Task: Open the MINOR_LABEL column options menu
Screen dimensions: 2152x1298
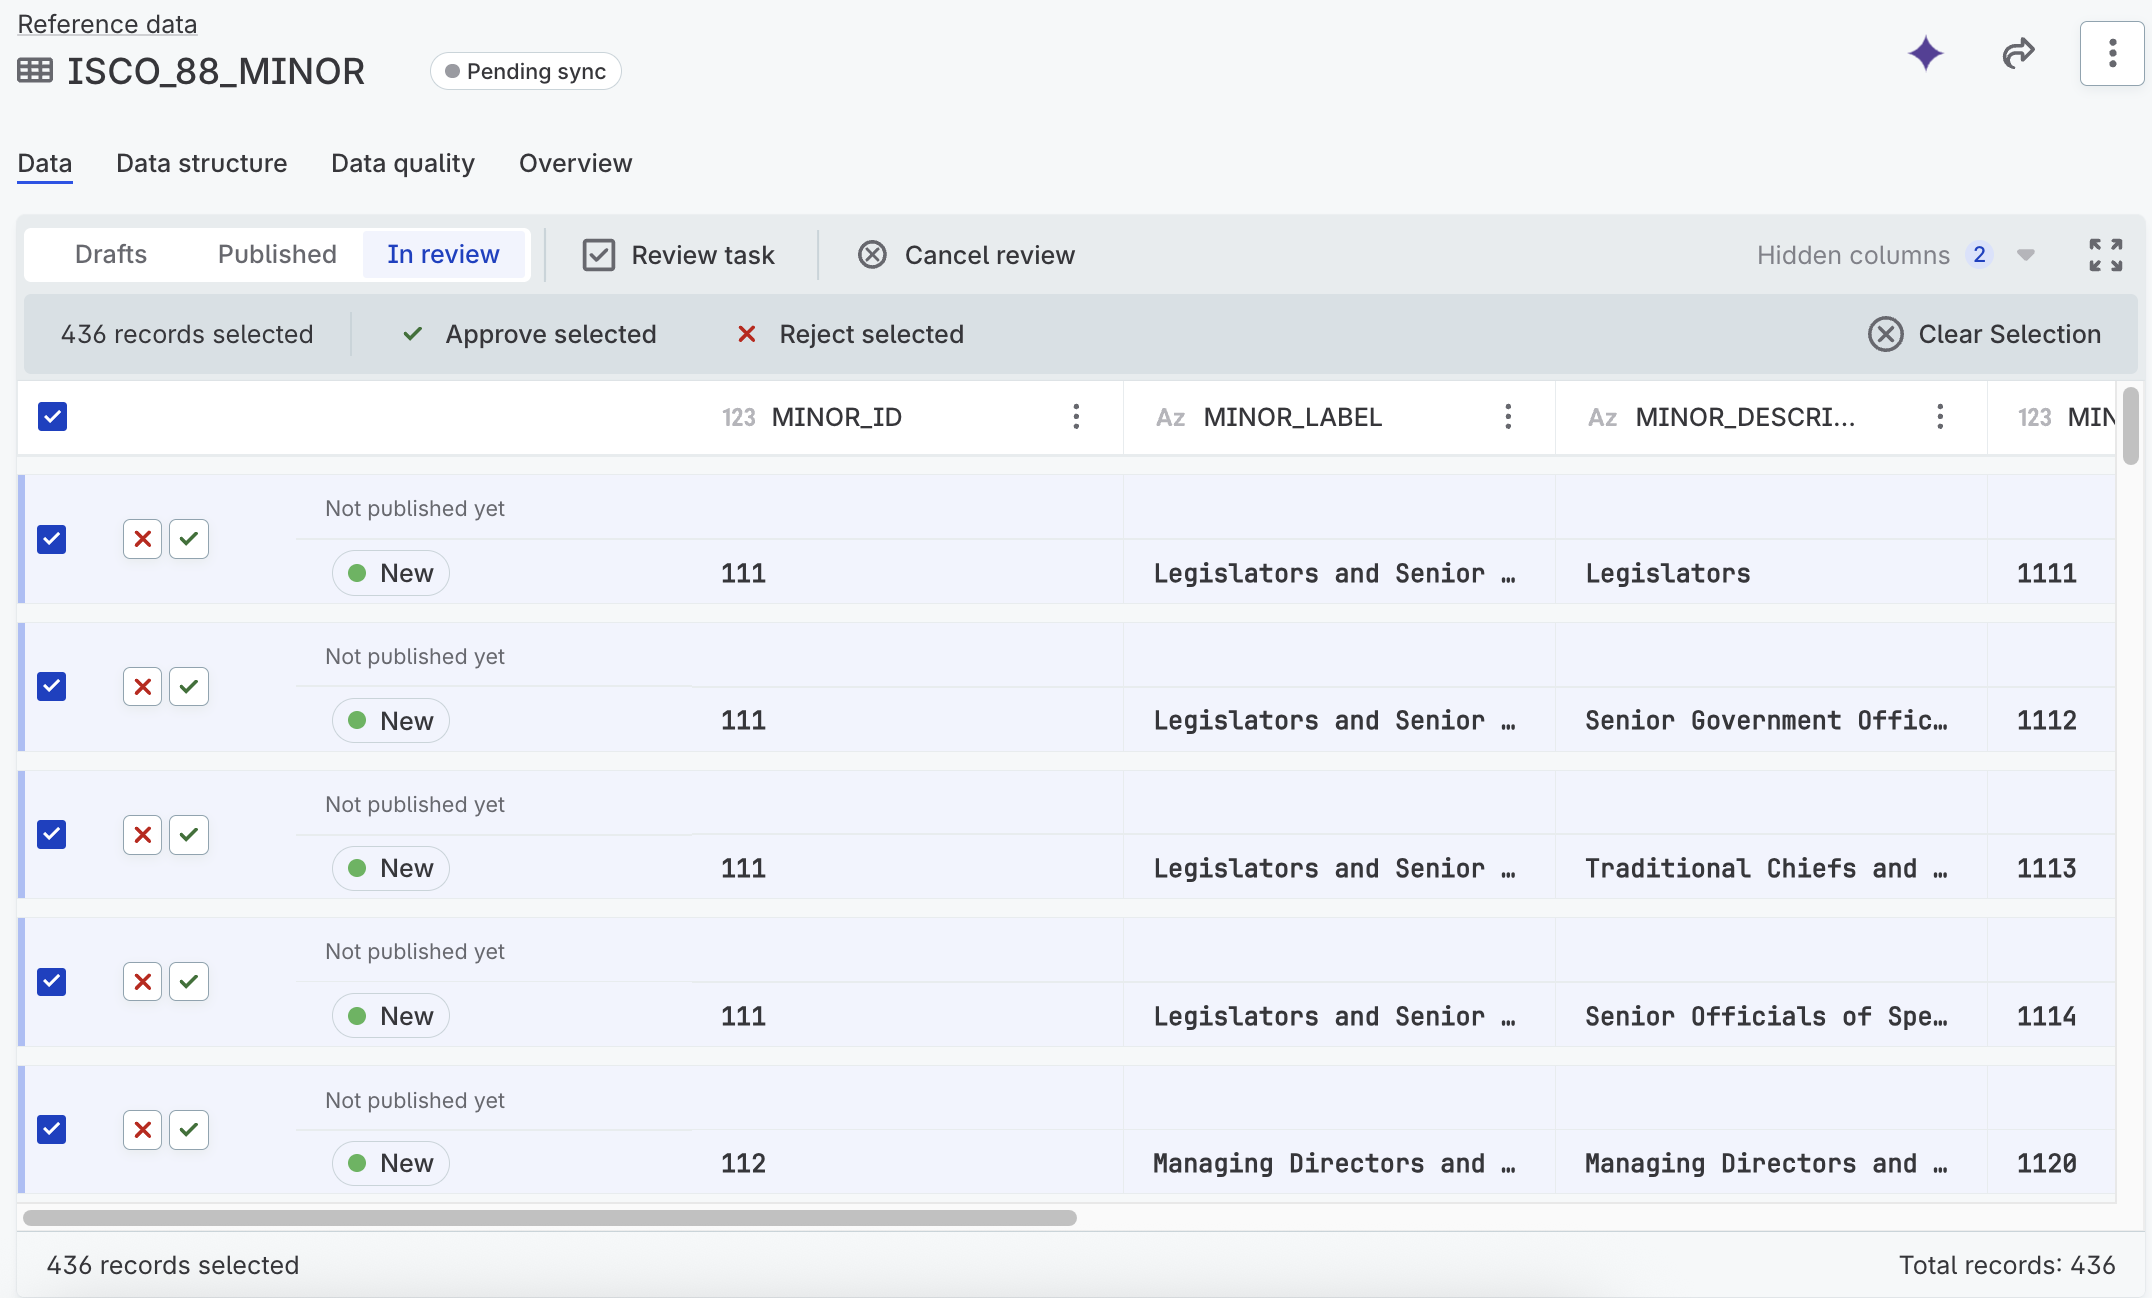Action: click(x=1508, y=417)
